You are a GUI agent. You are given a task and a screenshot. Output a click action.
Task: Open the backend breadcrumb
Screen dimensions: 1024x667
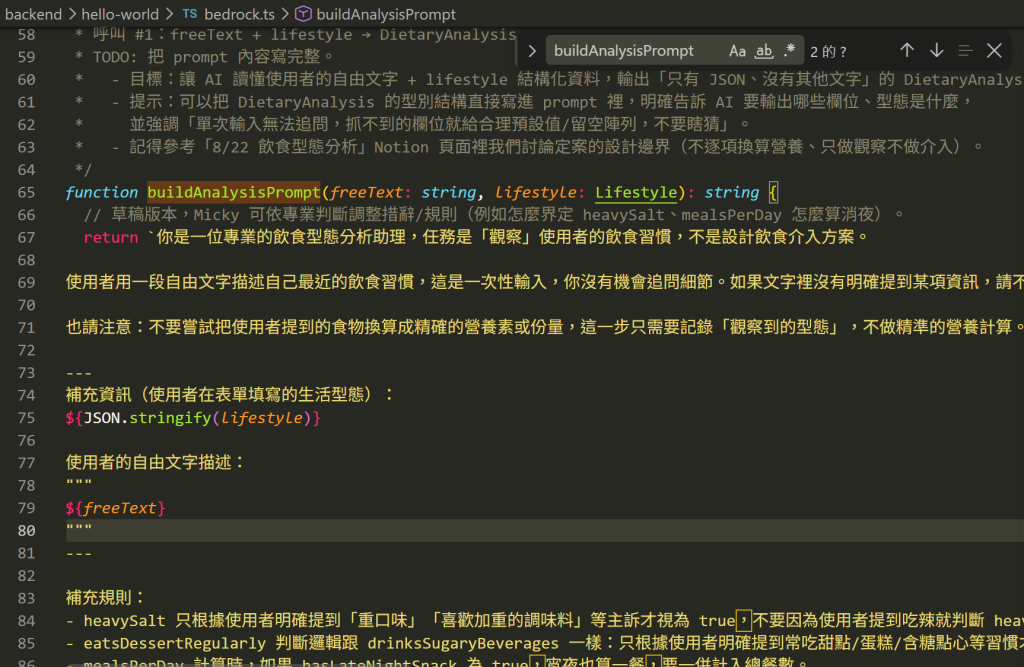[33, 14]
